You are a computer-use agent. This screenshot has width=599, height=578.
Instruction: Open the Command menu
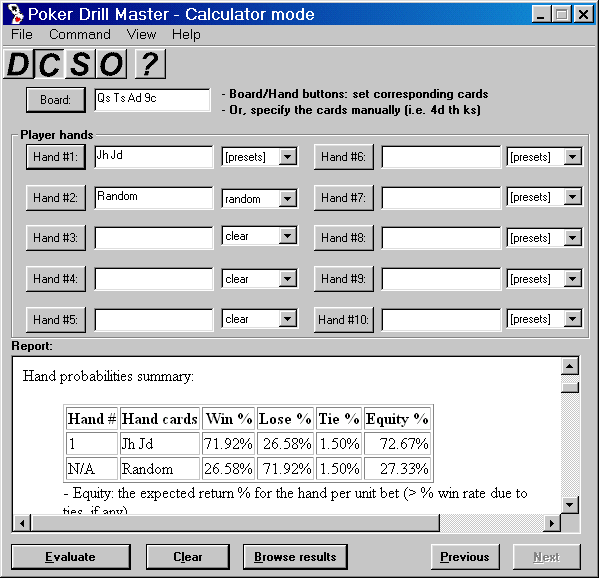click(x=80, y=34)
